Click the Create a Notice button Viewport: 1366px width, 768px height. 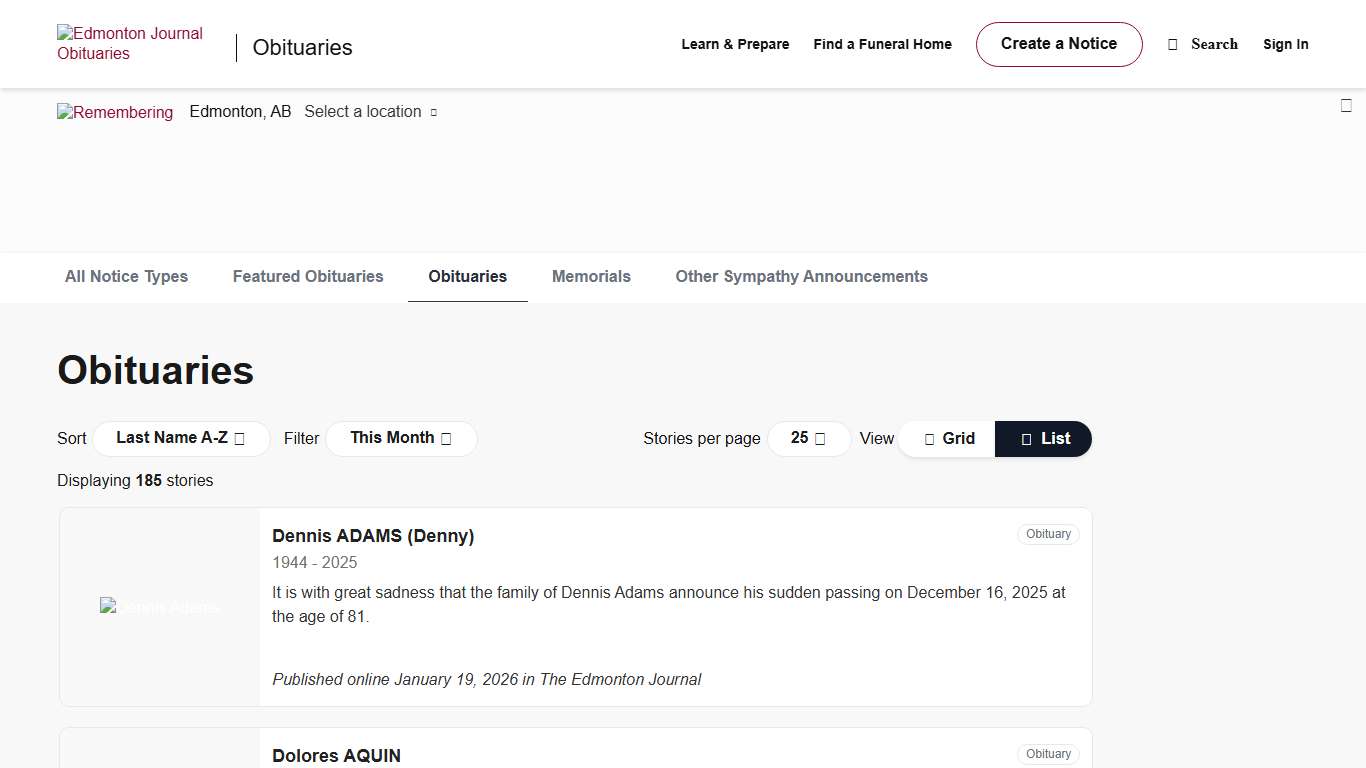click(x=1059, y=44)
